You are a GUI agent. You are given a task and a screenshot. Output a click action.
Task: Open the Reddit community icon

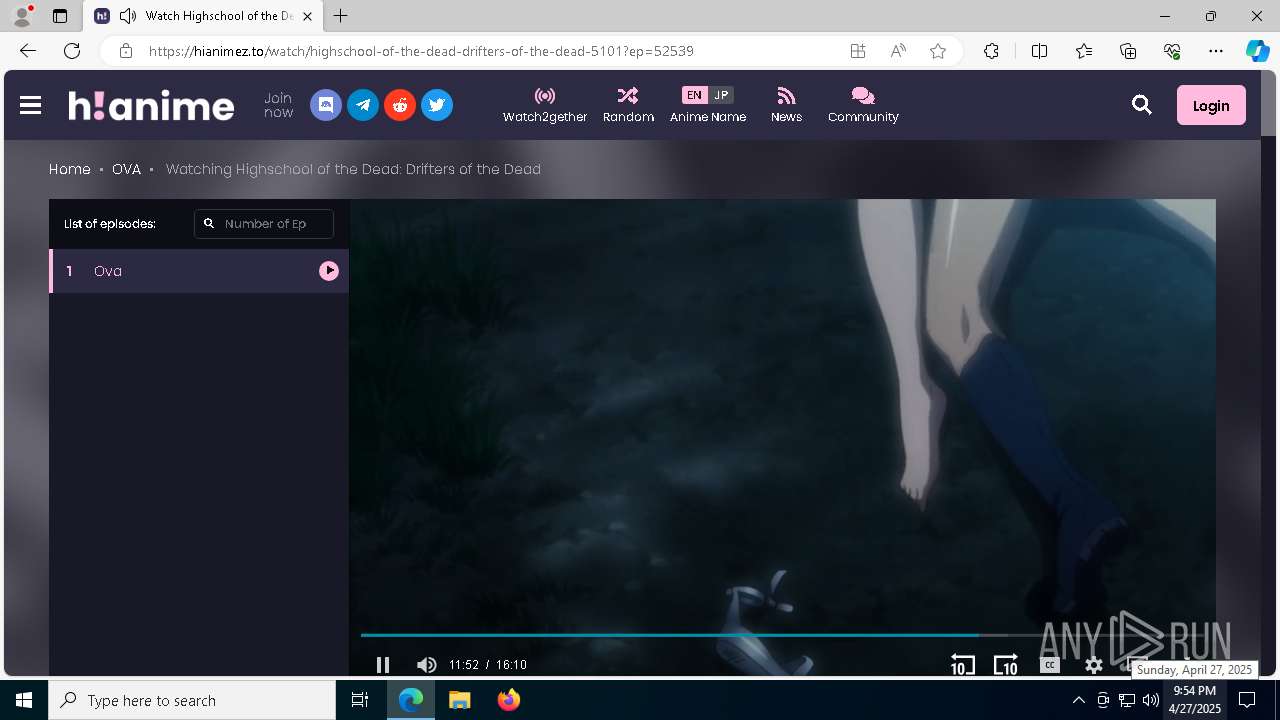tap(400, 105)
